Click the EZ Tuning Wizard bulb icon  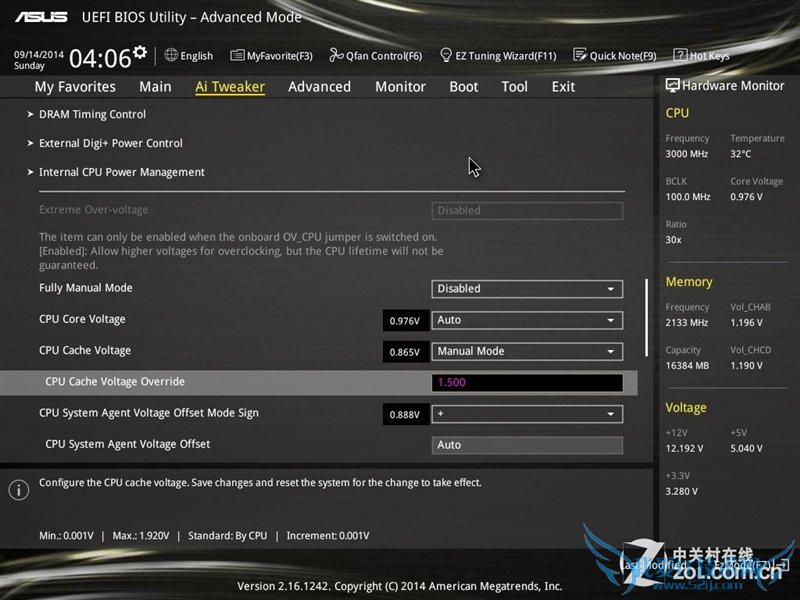445,55
